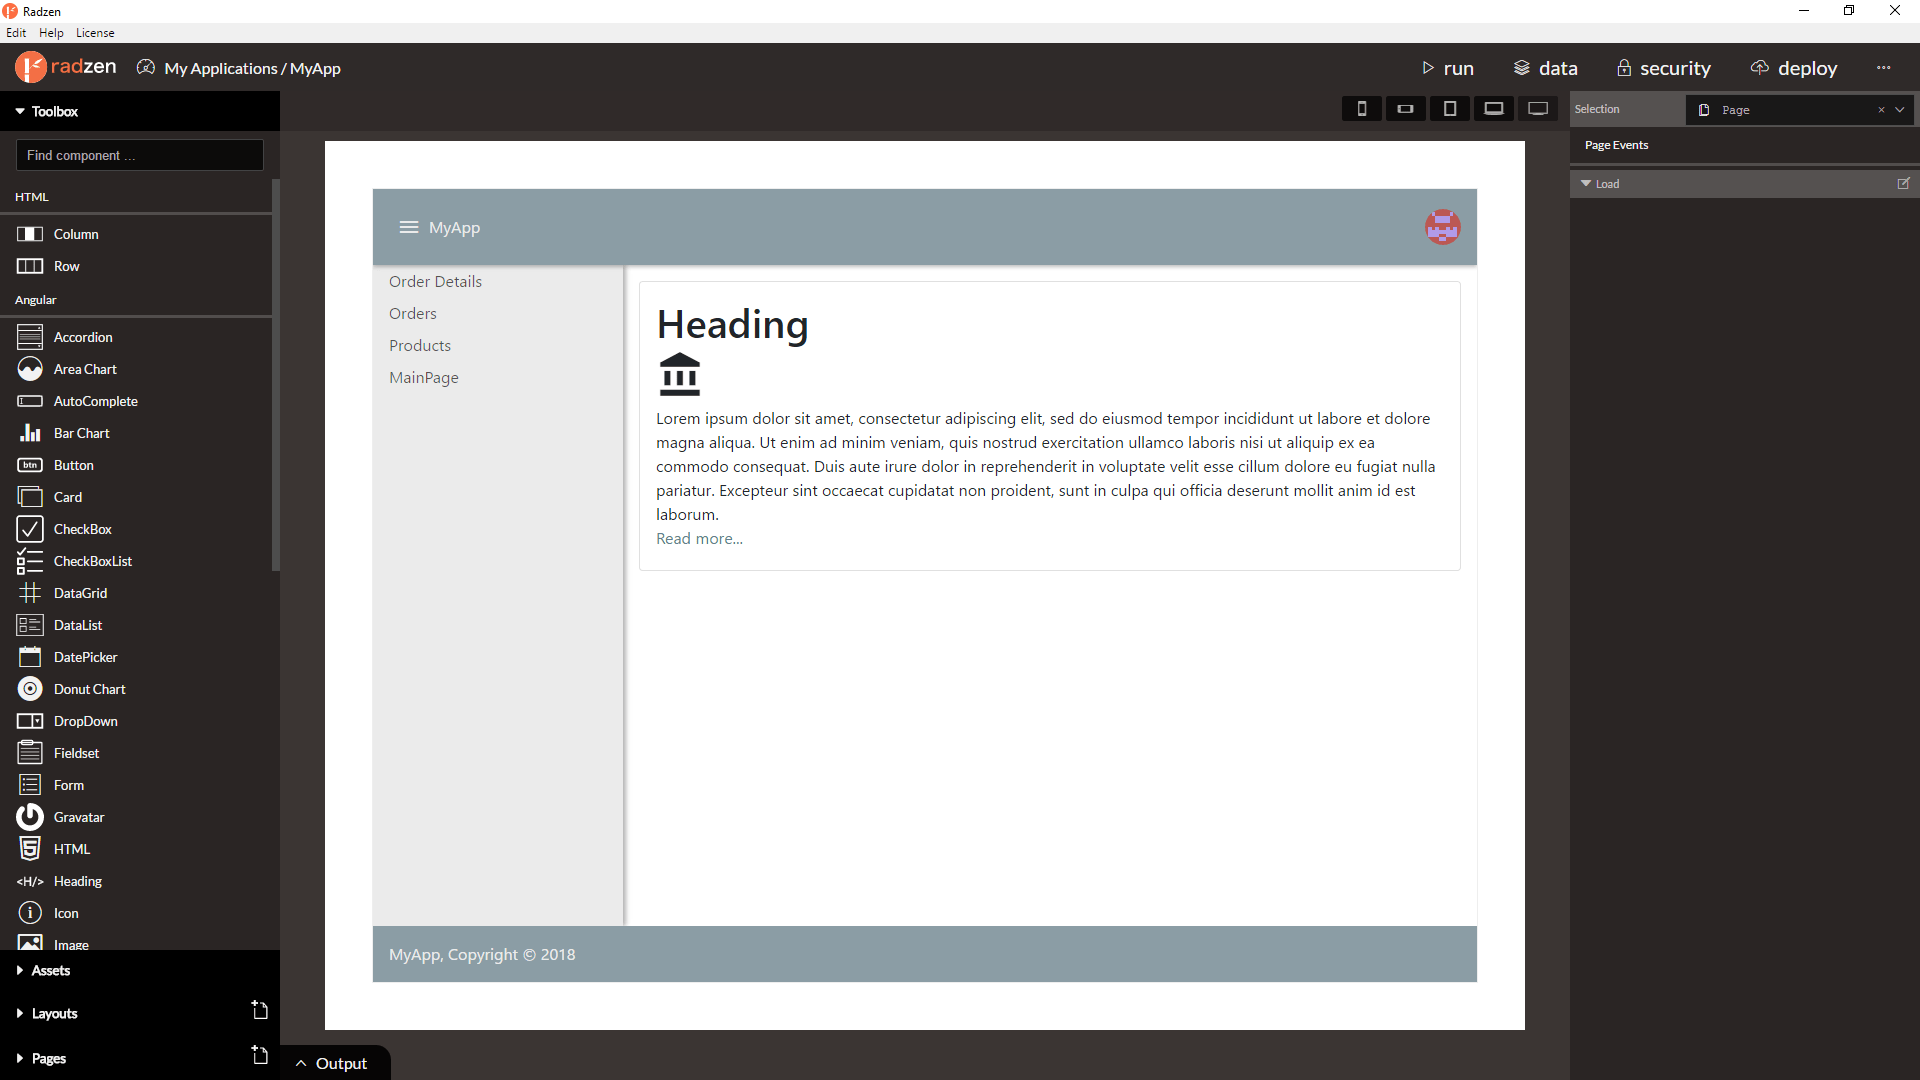Open the data section
The image size is (1920, 1080).
tap(1546, 68)
